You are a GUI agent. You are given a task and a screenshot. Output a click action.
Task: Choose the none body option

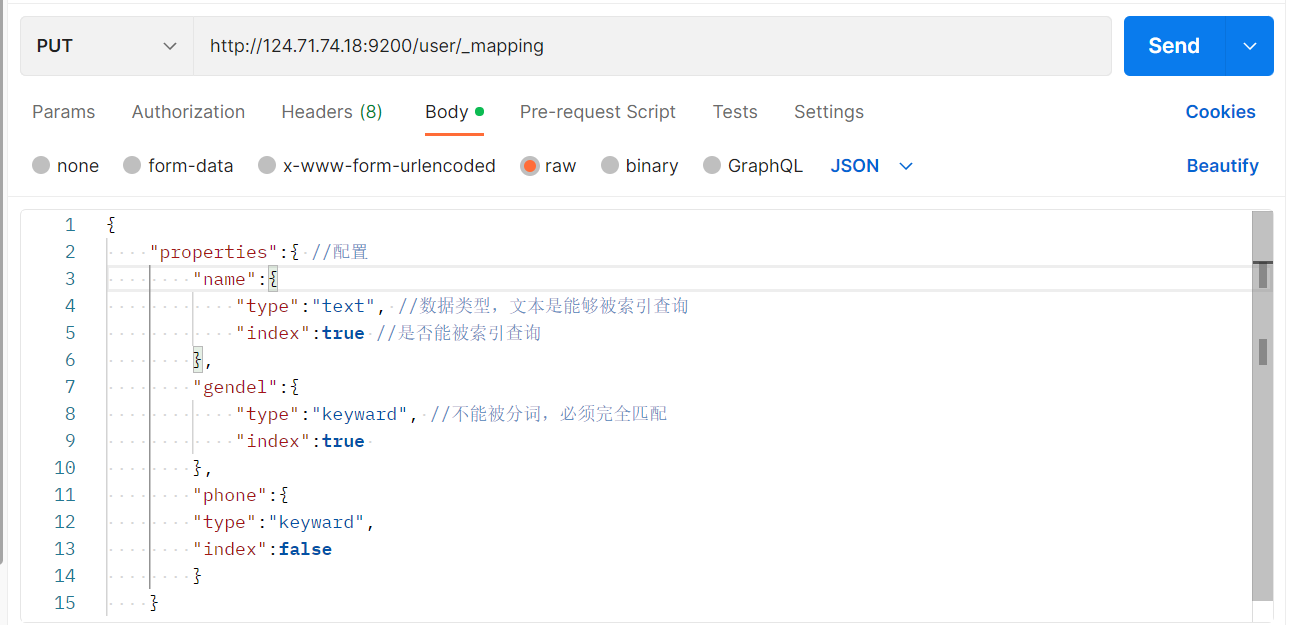66,165
